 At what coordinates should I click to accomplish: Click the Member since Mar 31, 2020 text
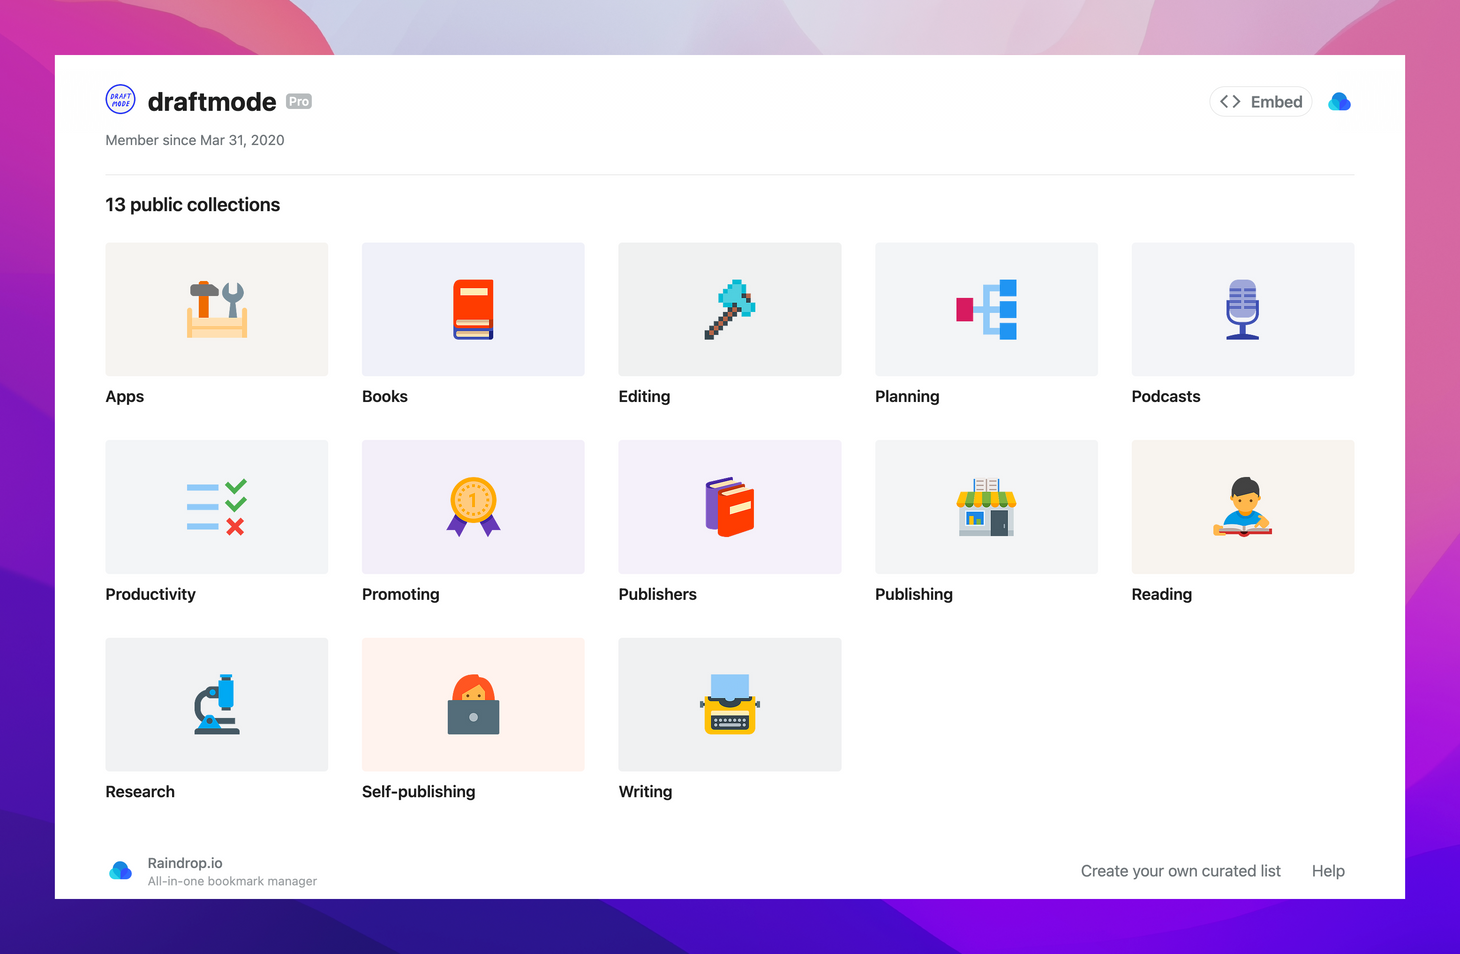click(195, 140)
